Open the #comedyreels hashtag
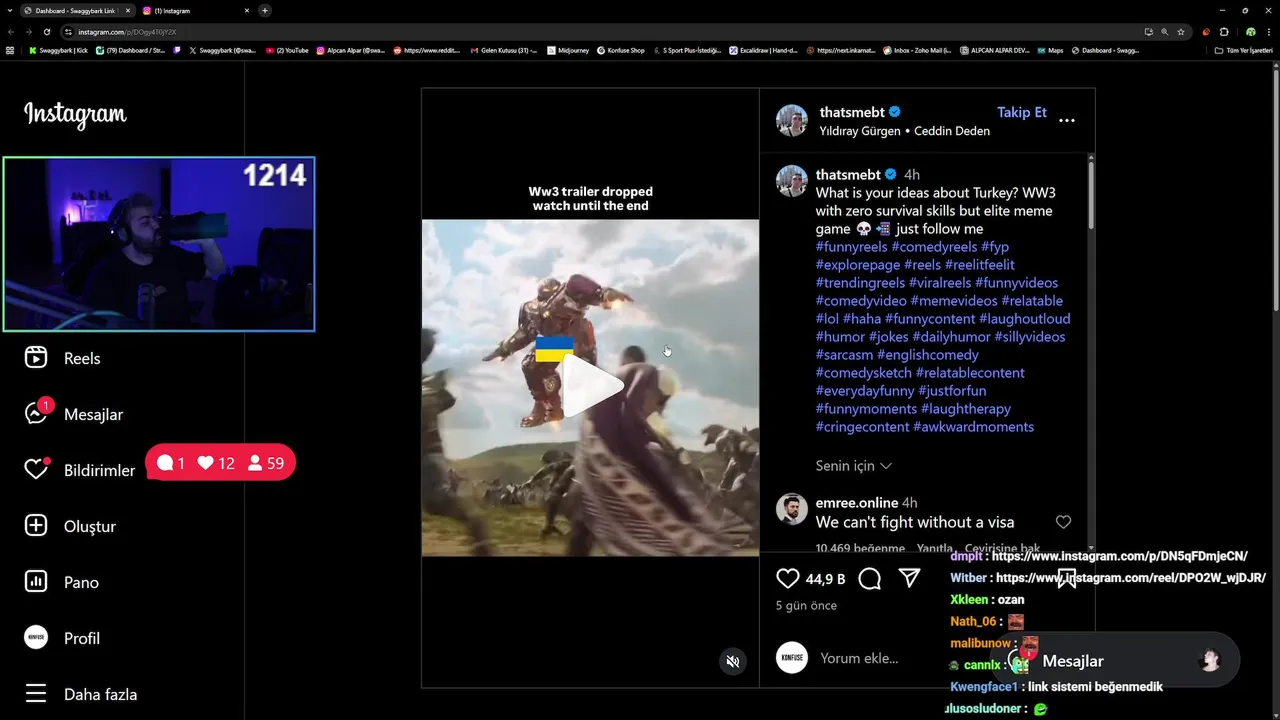1280x720 pixels. pos(934,247)
